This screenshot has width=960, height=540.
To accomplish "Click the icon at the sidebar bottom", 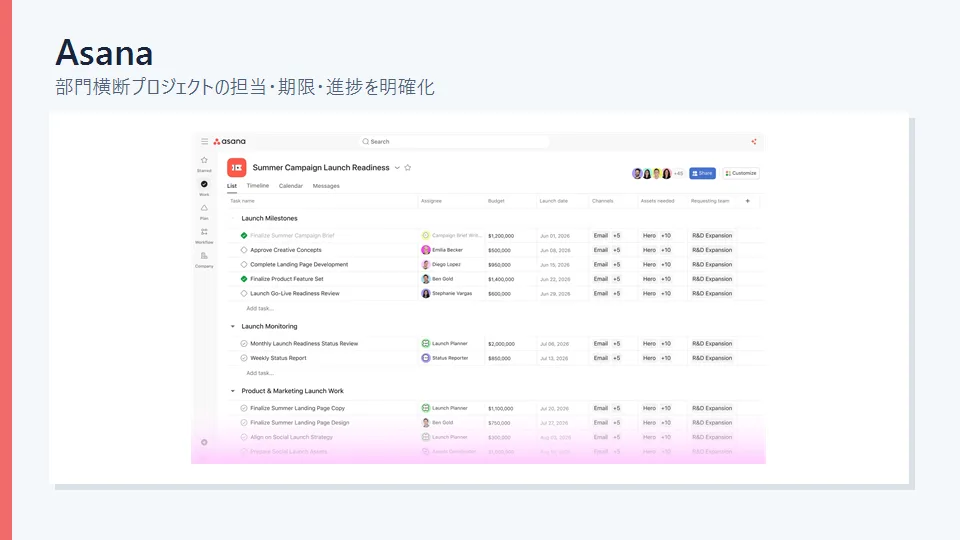I will (x=204, y=442).
